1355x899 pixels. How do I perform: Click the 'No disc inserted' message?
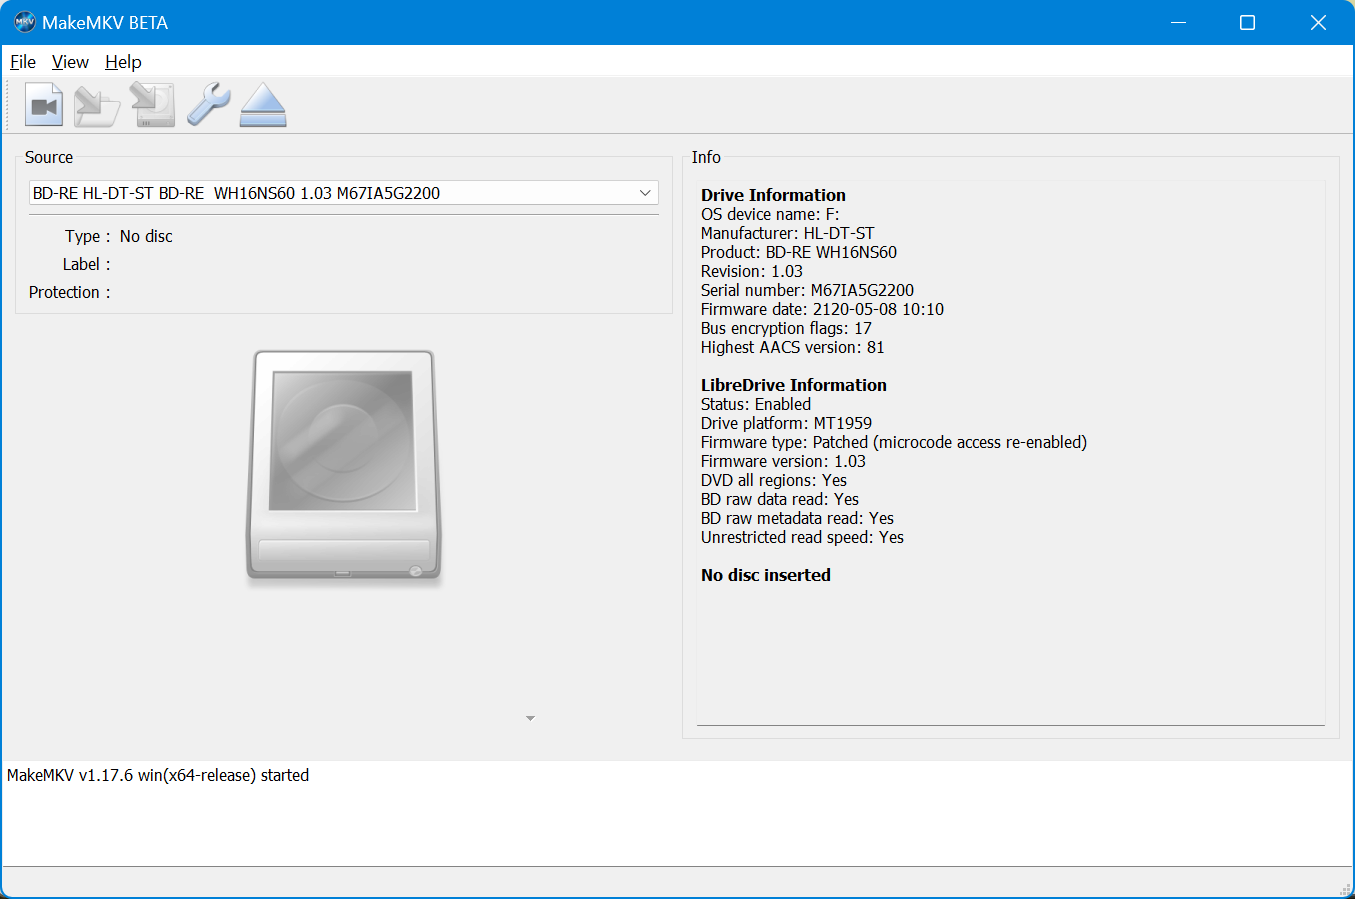click(766, 575)
